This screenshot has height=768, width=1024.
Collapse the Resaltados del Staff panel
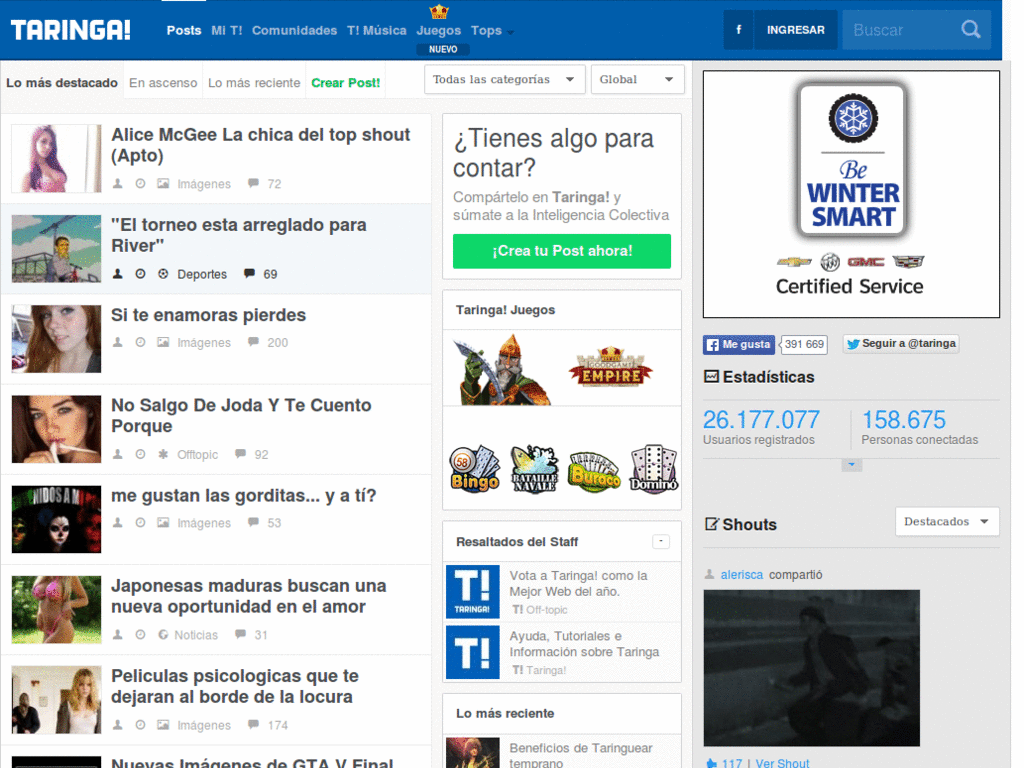click(661, 541)
